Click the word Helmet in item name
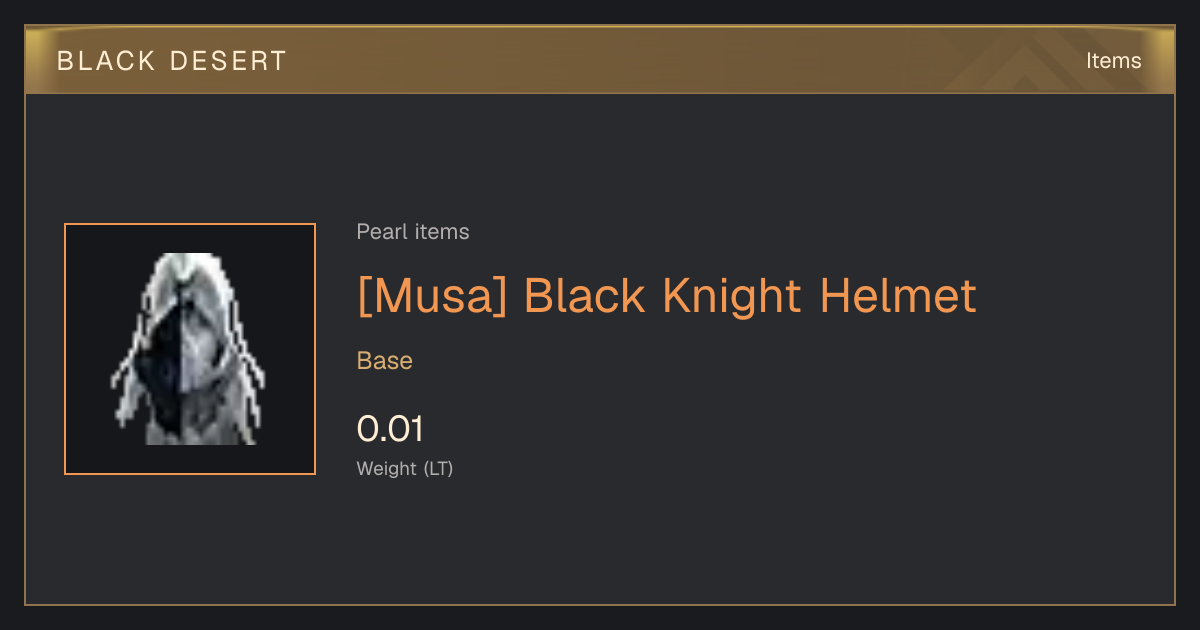The image size is (1200, 630). (x=898, y=296)
